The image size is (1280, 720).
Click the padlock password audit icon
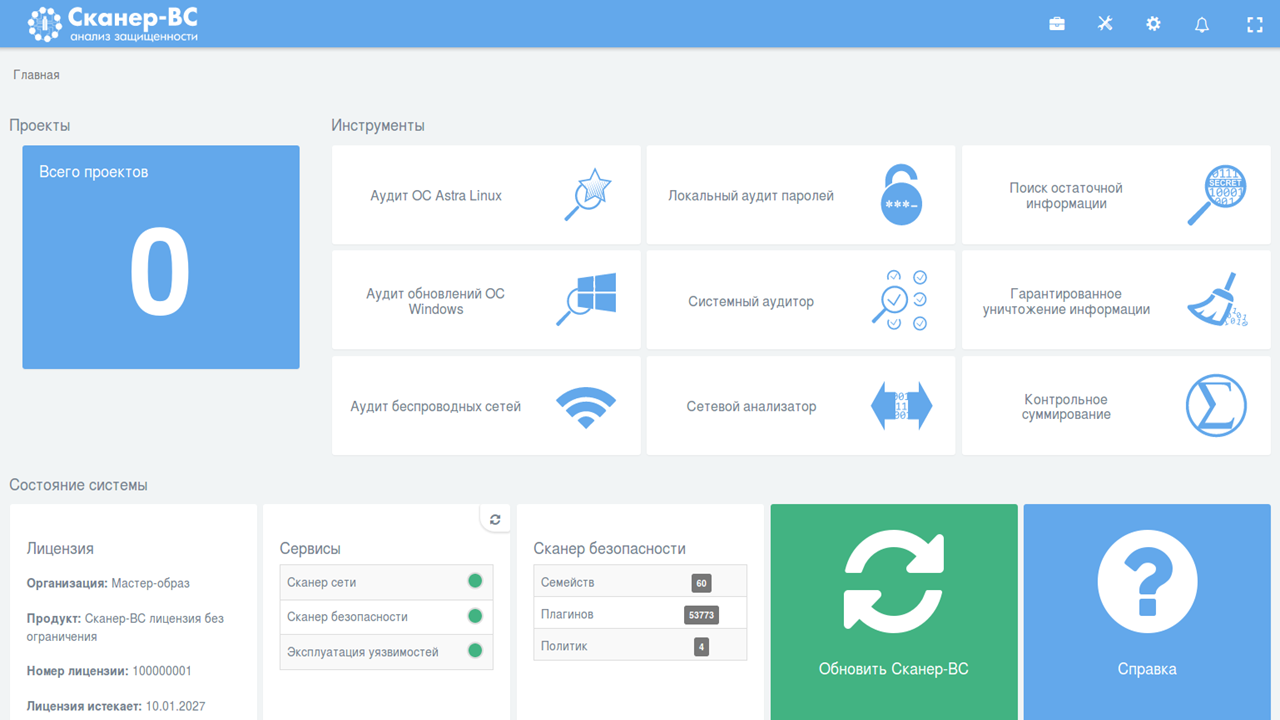click(x=901, y=195)
